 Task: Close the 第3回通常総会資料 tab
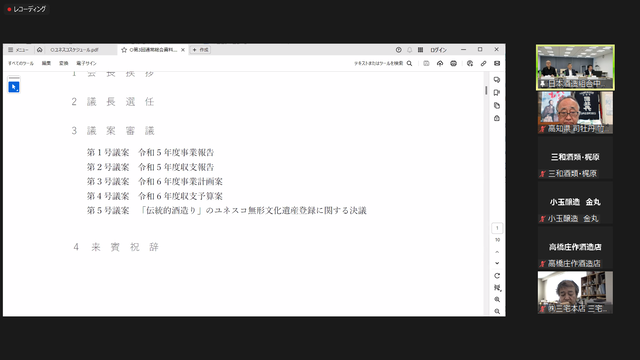click(x=183, y=50)
